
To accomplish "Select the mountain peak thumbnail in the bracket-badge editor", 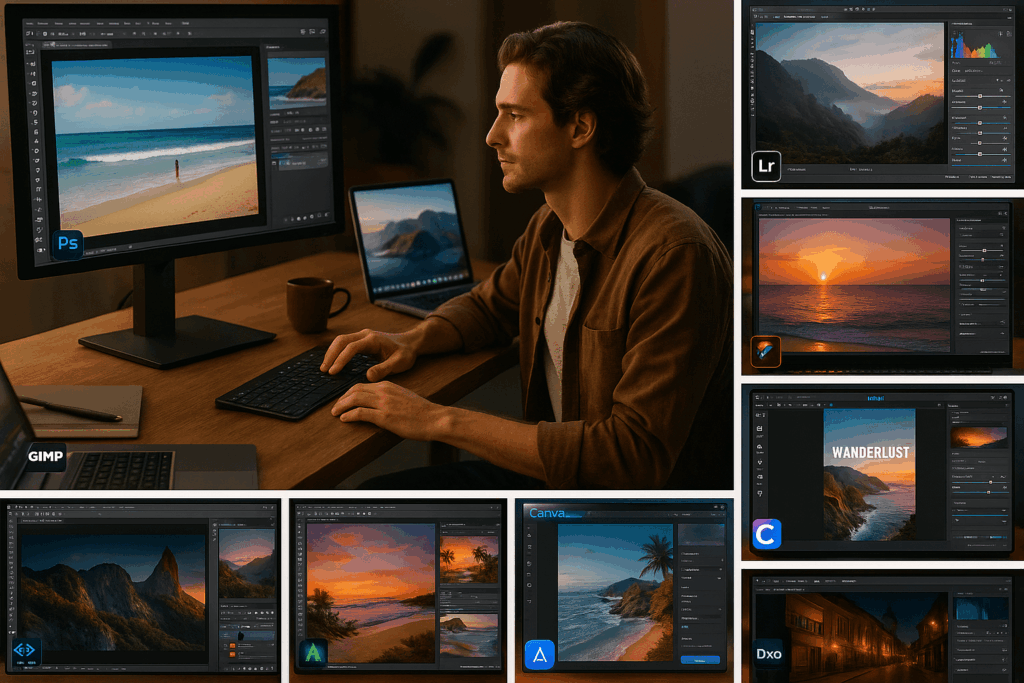I will coord(247,563).
